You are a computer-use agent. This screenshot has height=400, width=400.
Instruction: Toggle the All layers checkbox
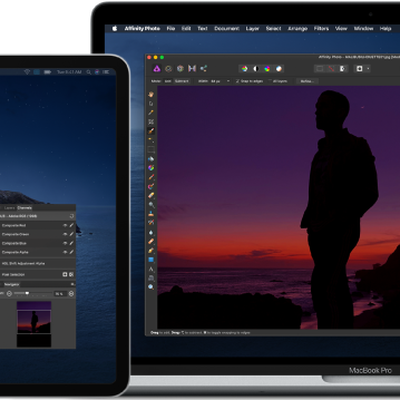click(x=270, y=81)
